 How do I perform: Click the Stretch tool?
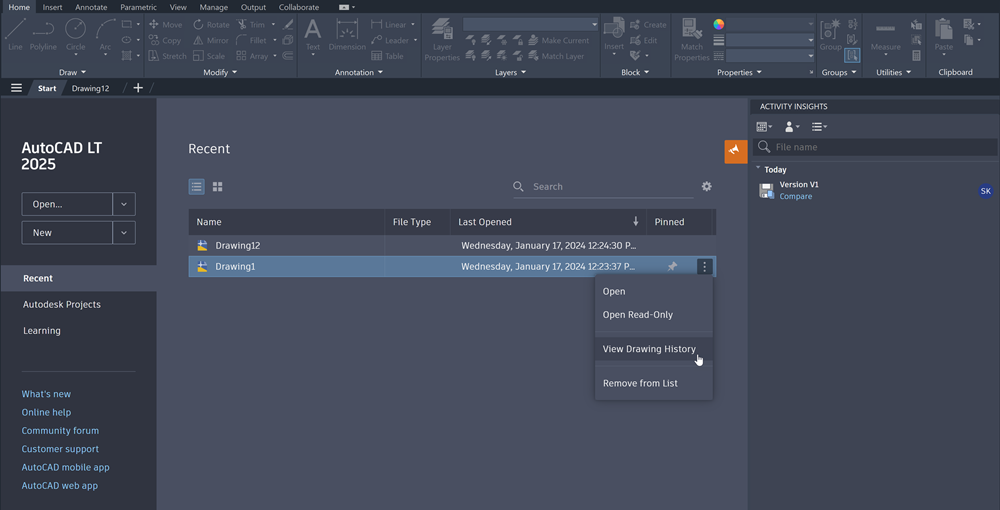tap(167, 56)
